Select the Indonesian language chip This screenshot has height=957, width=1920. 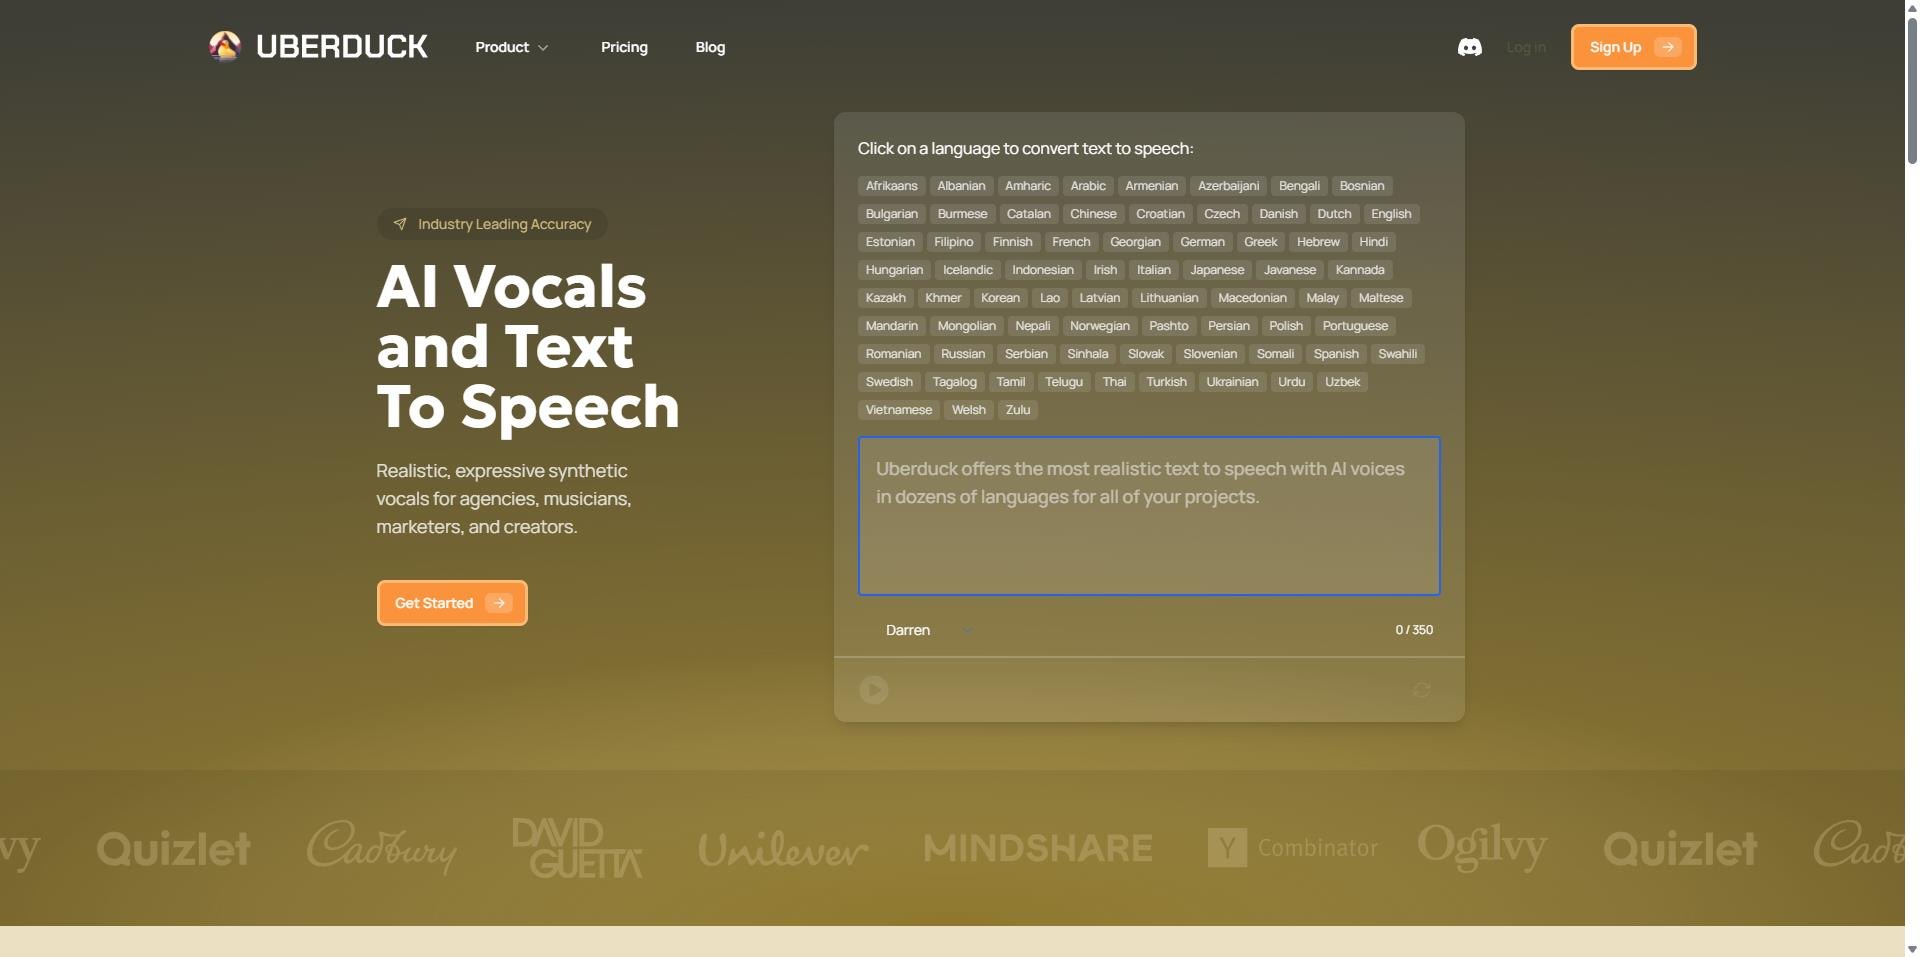point(1042,270)
